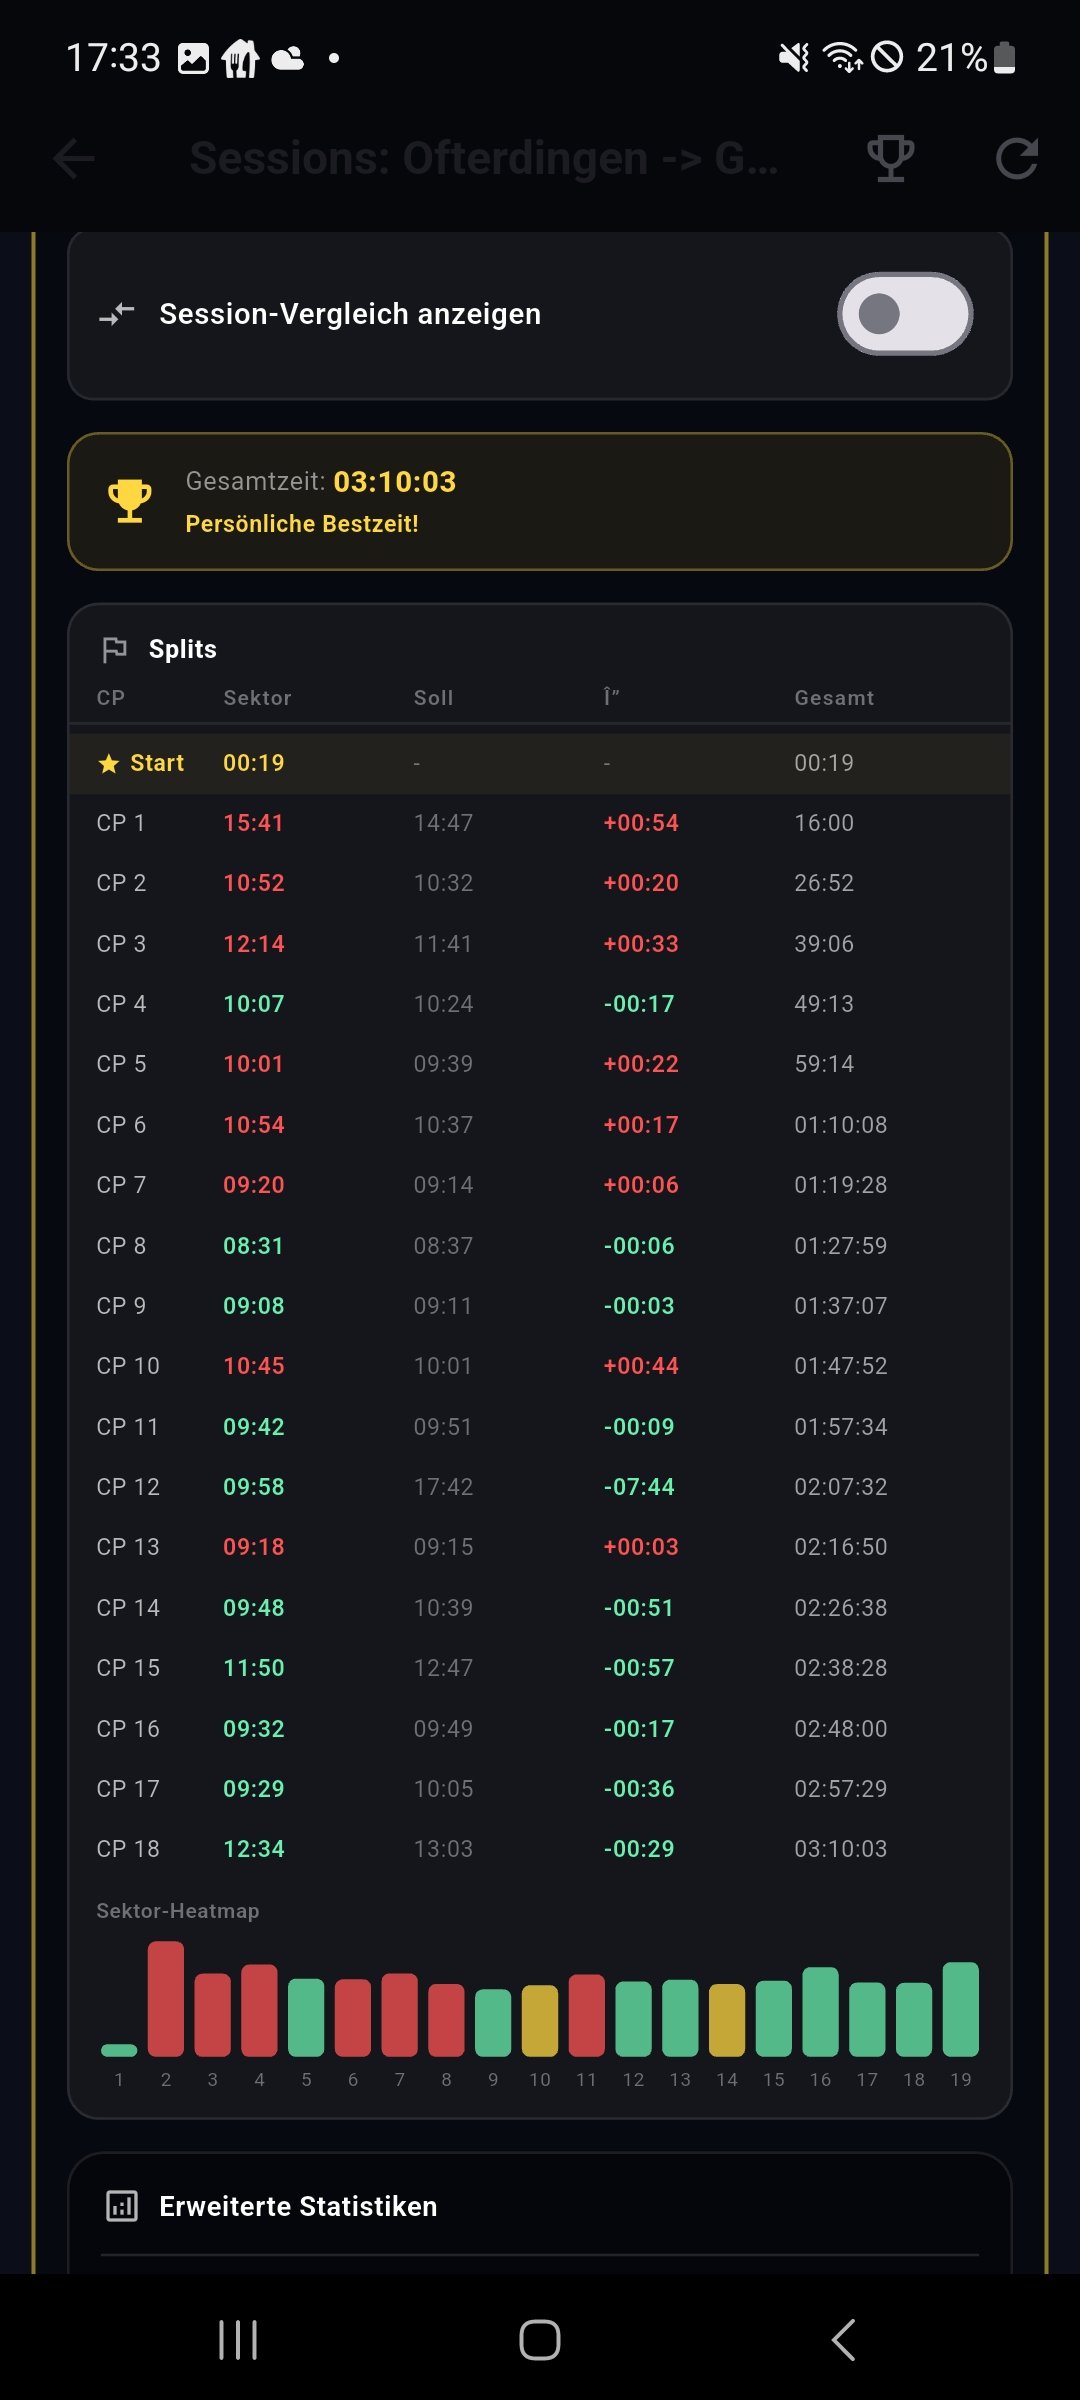Tap the Gesamt column header
The height and width of the screenshot is (2400, 1080).
[834, 698]
